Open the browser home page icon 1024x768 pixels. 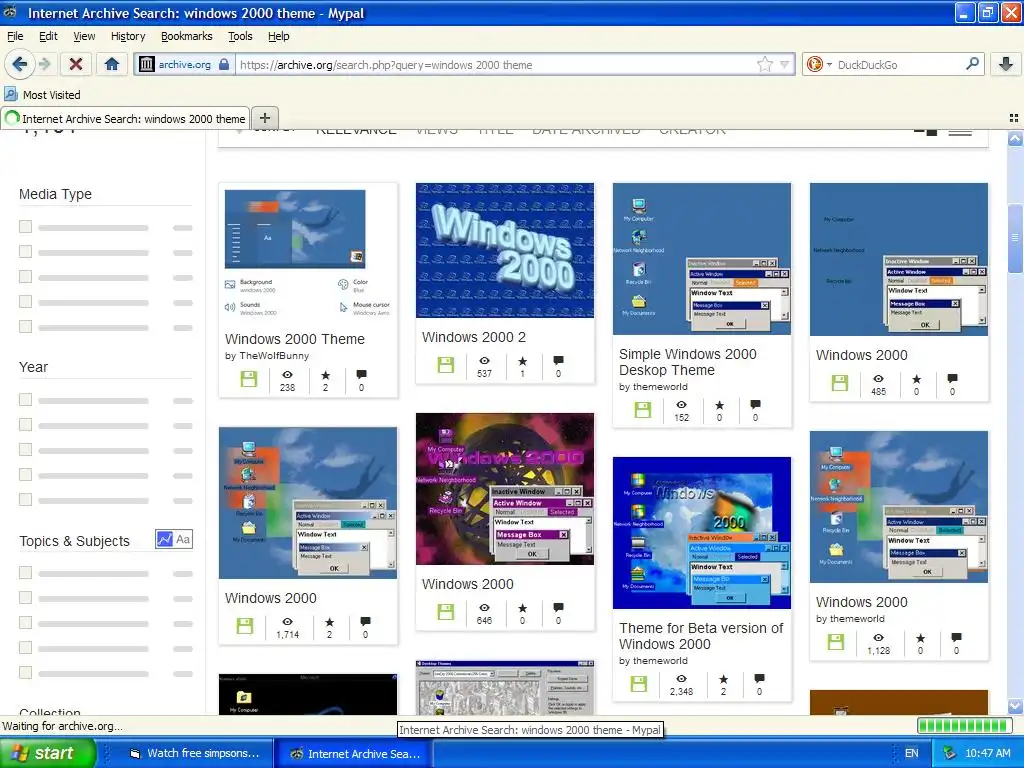click(x=112, y=64)
